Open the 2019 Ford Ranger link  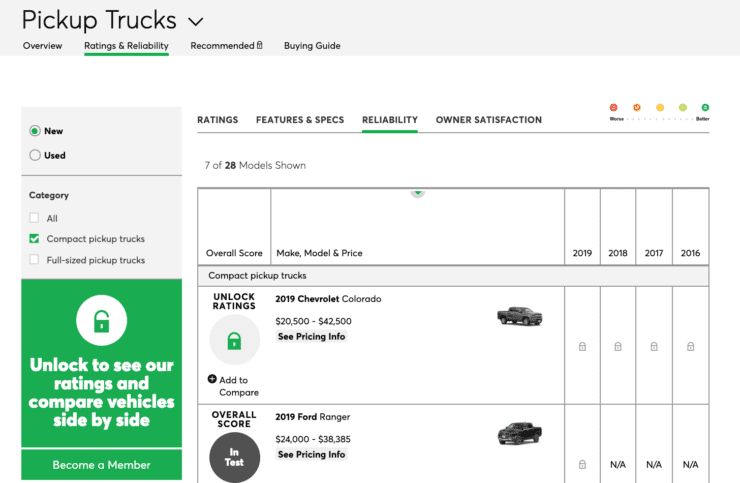click(x=312, y=417)
